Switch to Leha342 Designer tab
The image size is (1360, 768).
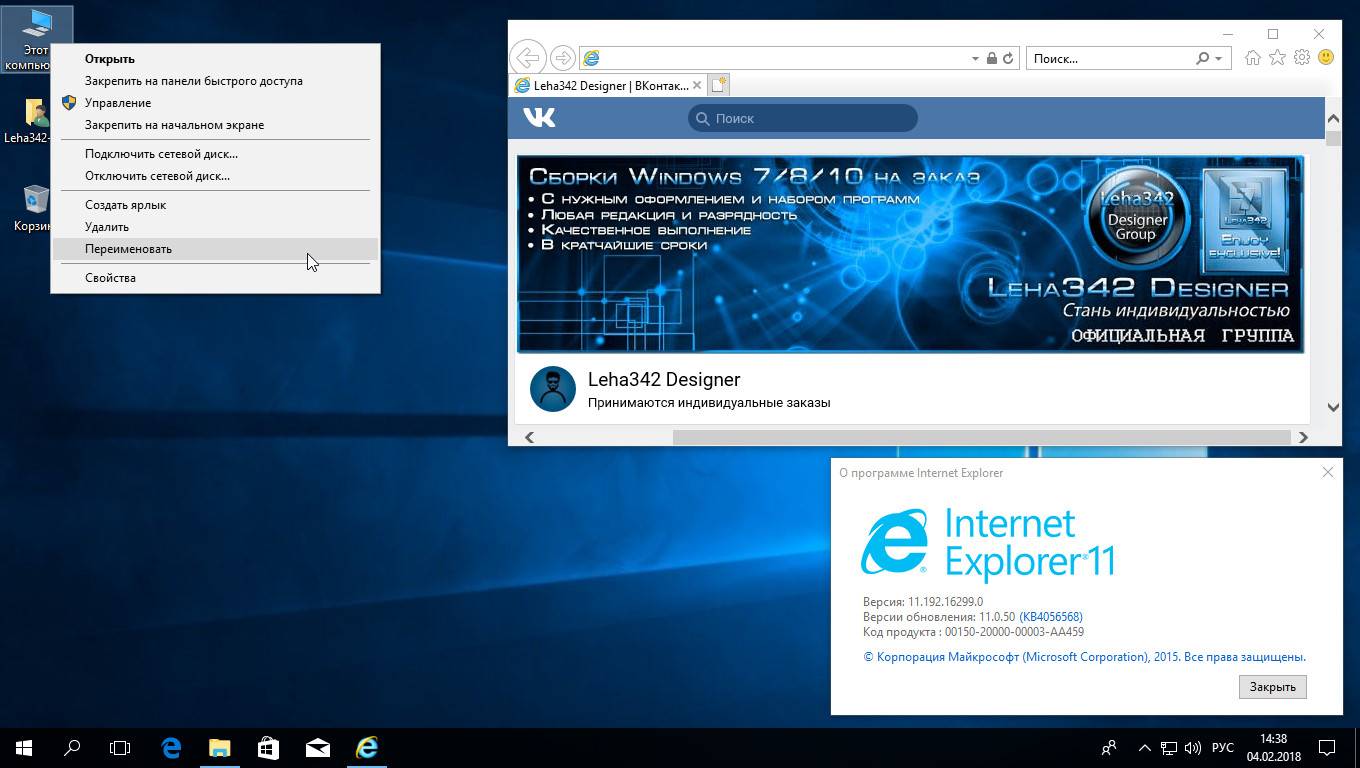point(610,86)
